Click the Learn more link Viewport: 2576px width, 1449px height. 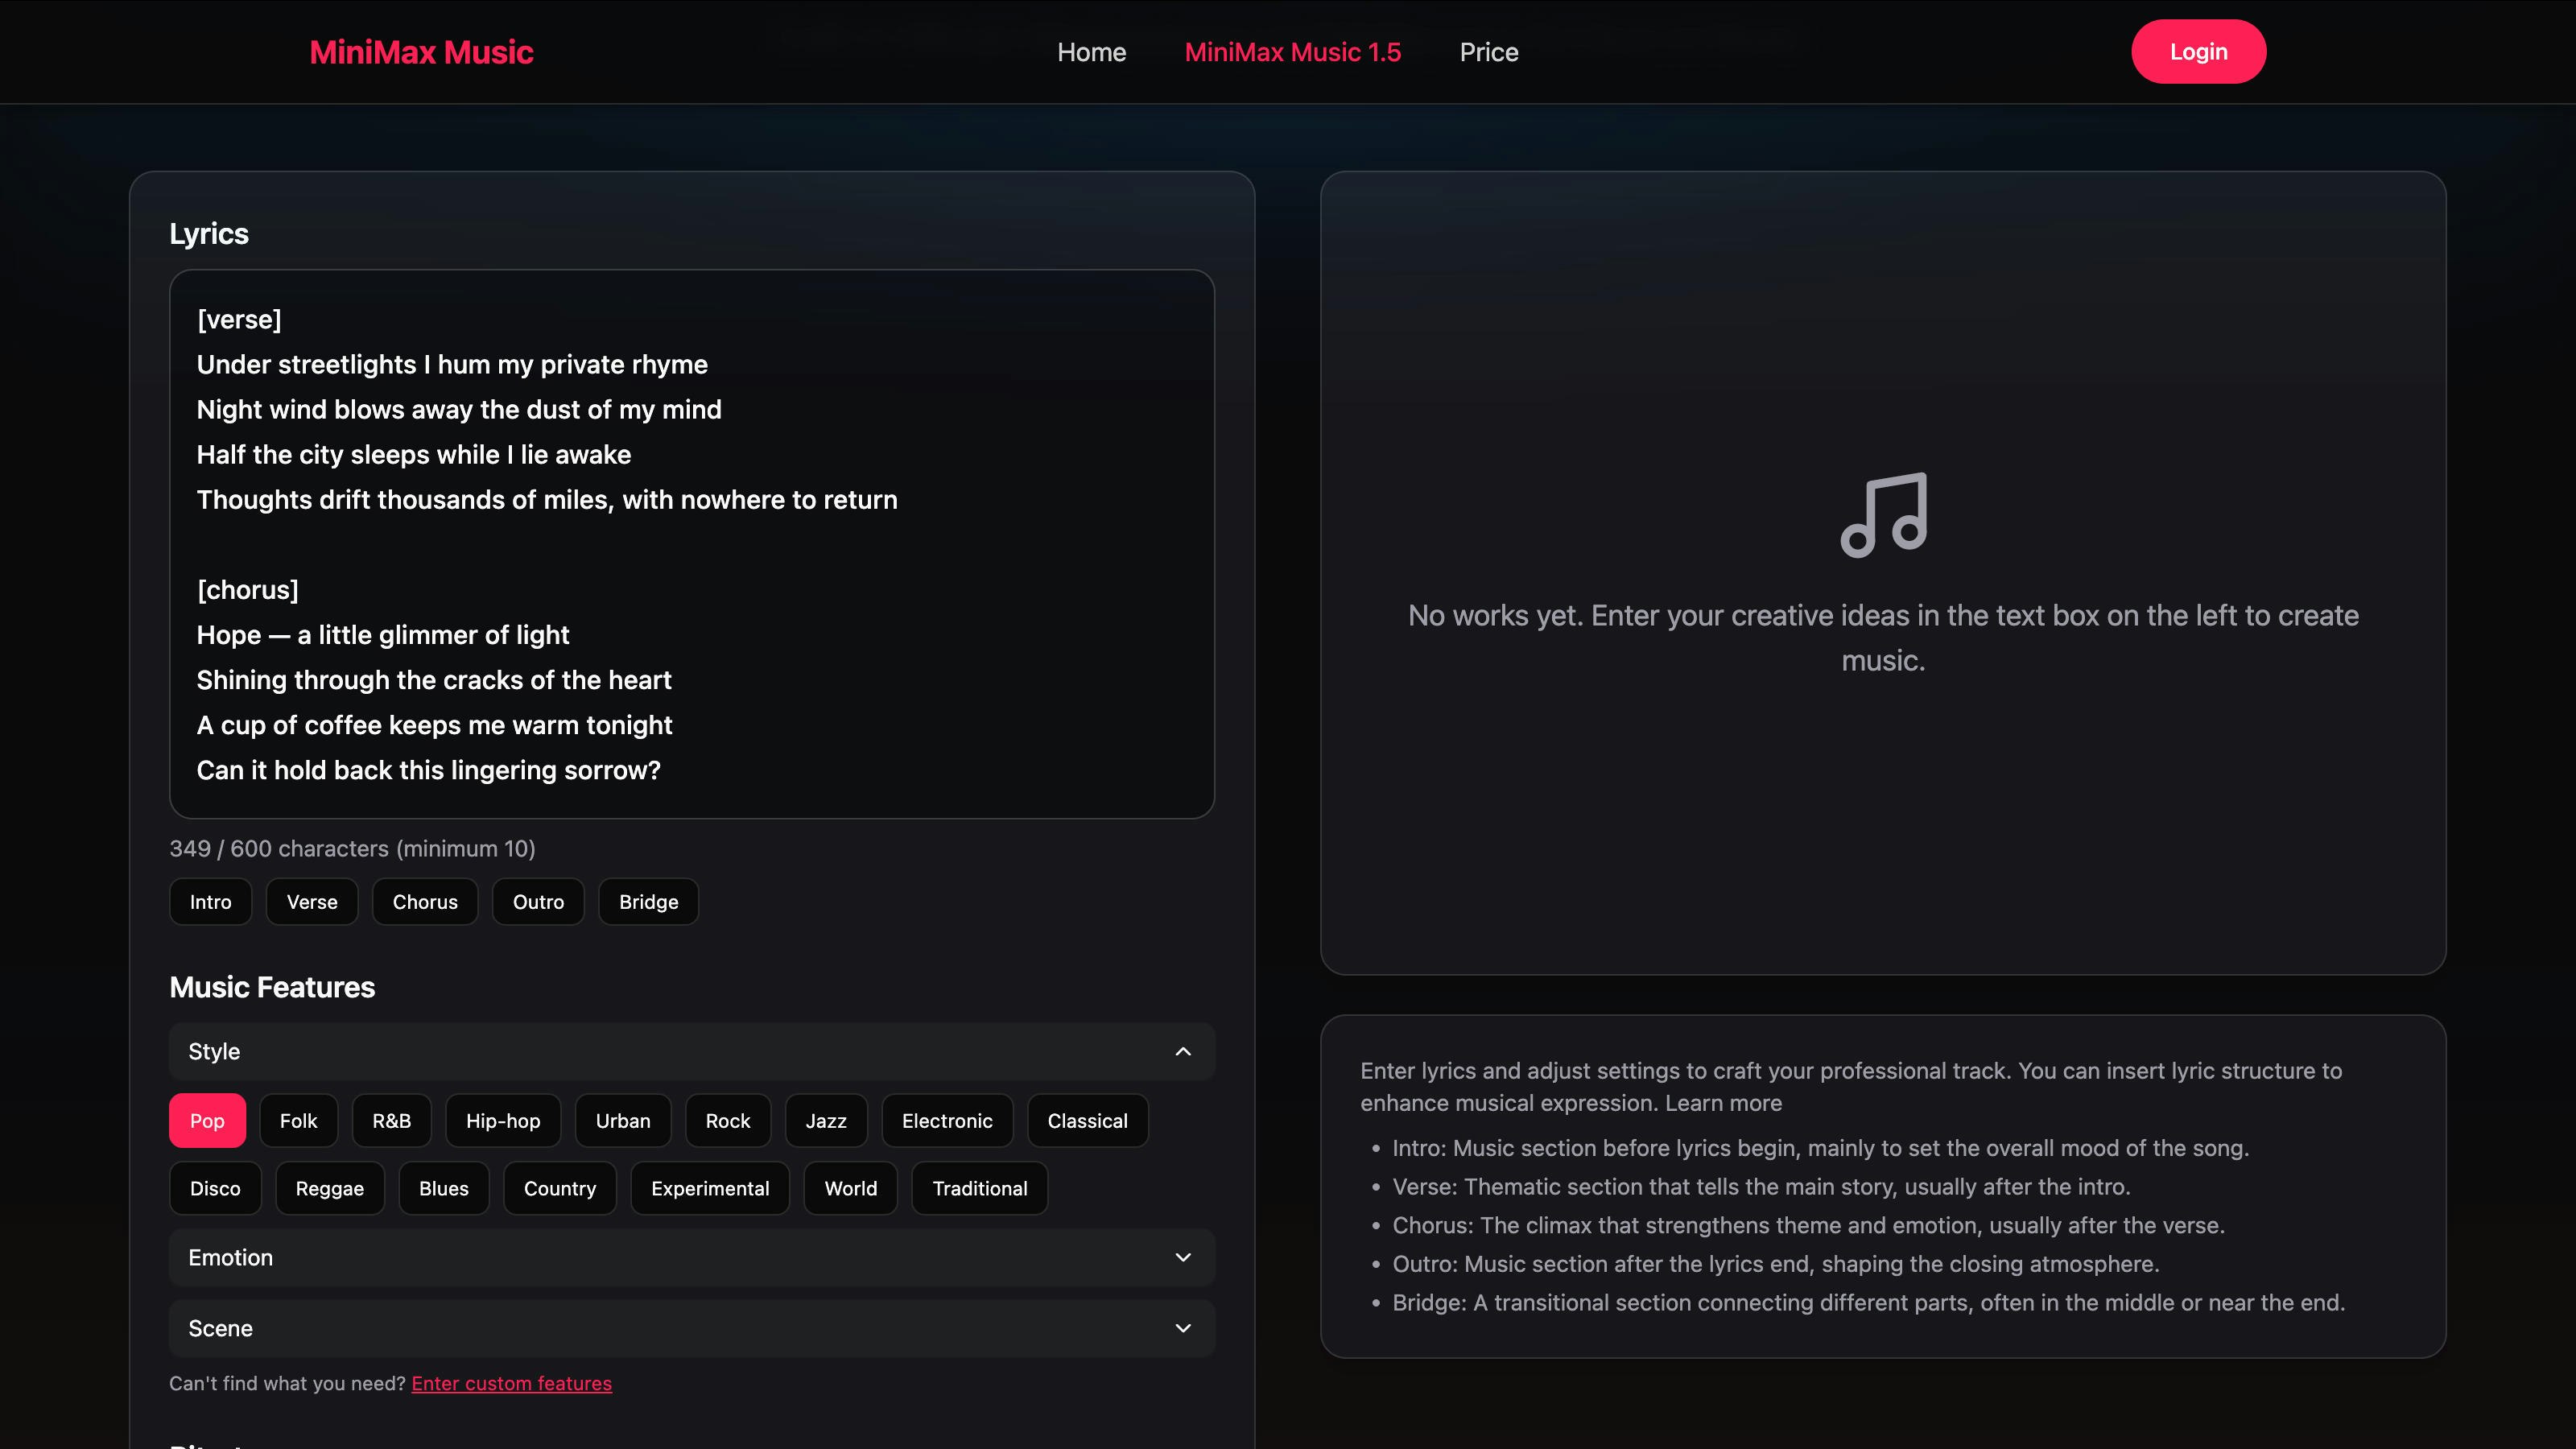click(x=1723, y=1103)
